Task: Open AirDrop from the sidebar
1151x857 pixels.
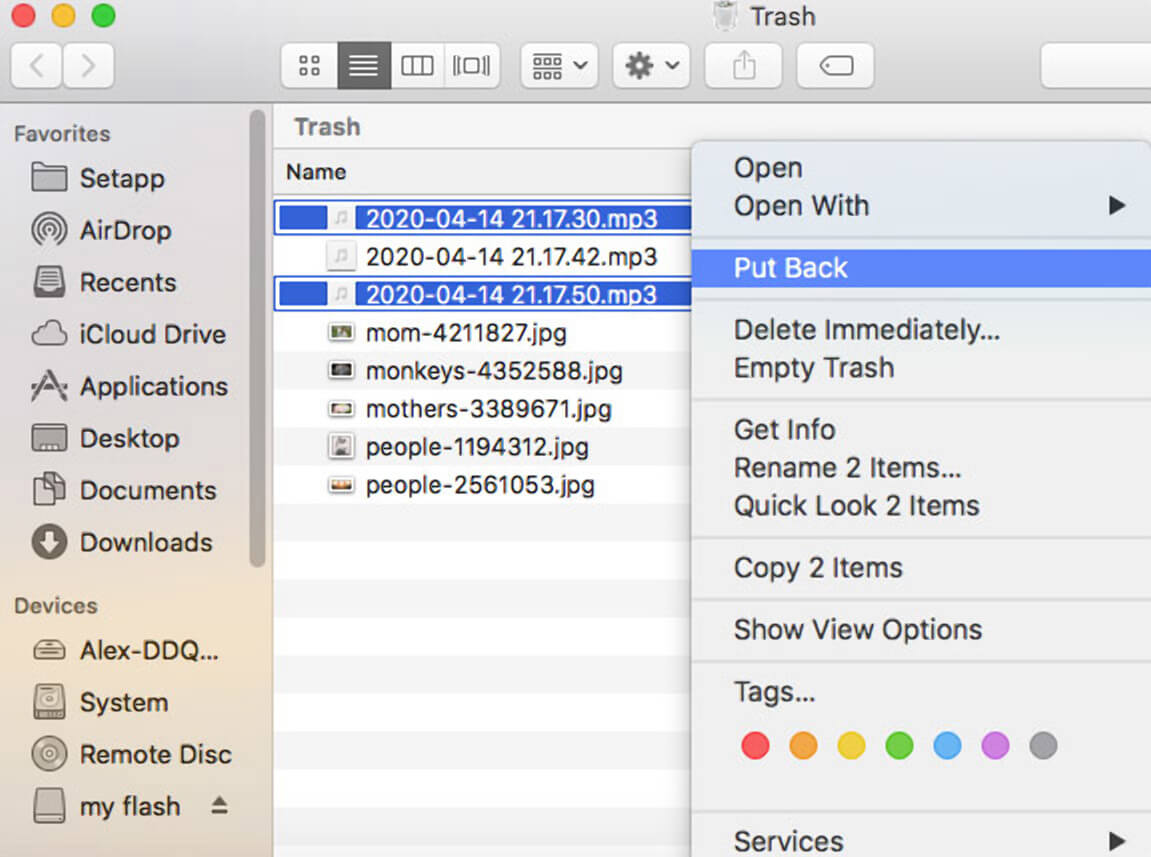Action: pyautogui.click(x=125, y=230)
